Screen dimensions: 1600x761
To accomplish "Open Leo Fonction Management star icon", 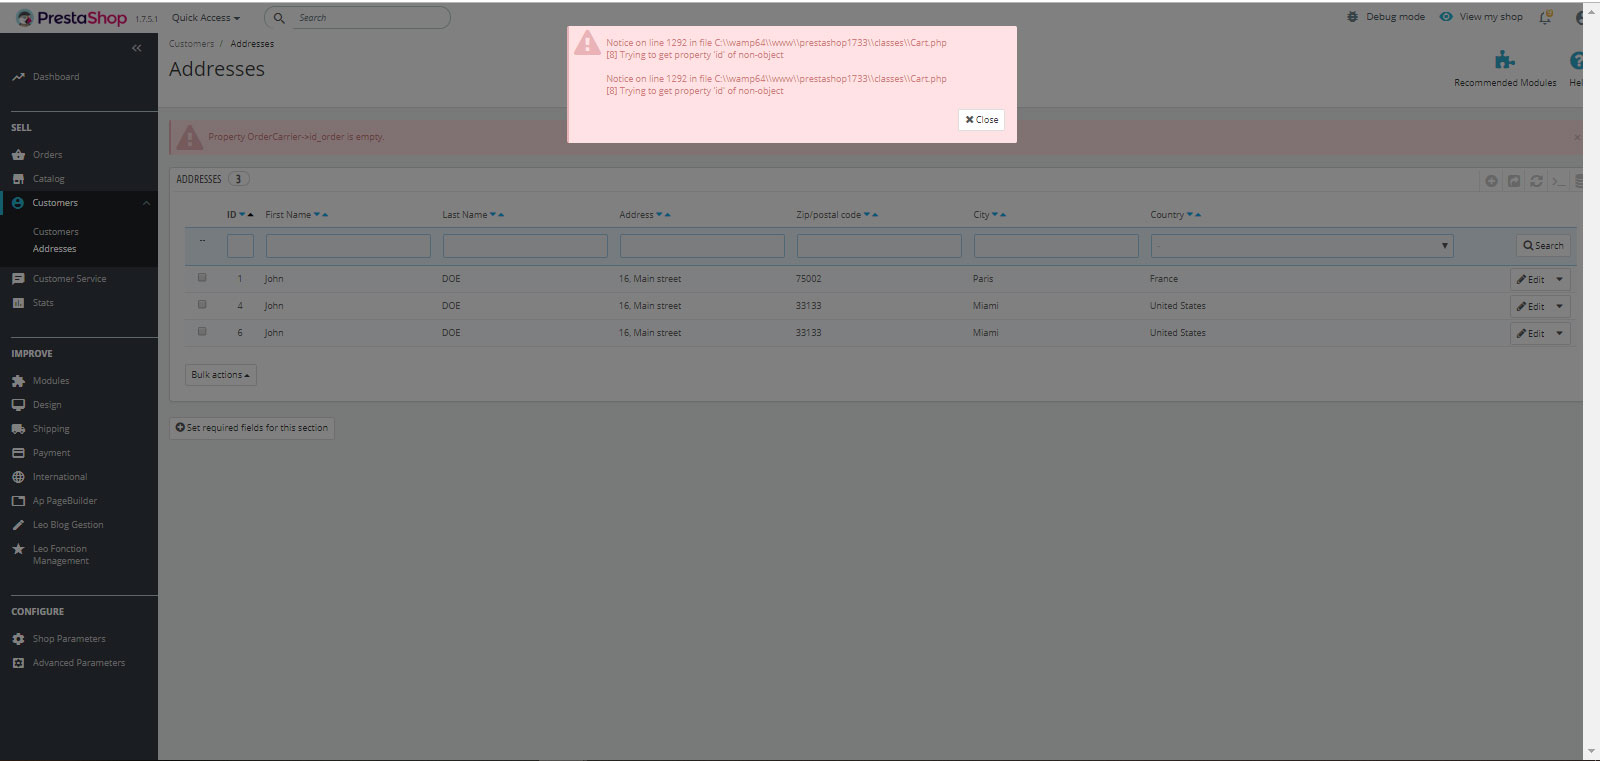I will [18, 549].
